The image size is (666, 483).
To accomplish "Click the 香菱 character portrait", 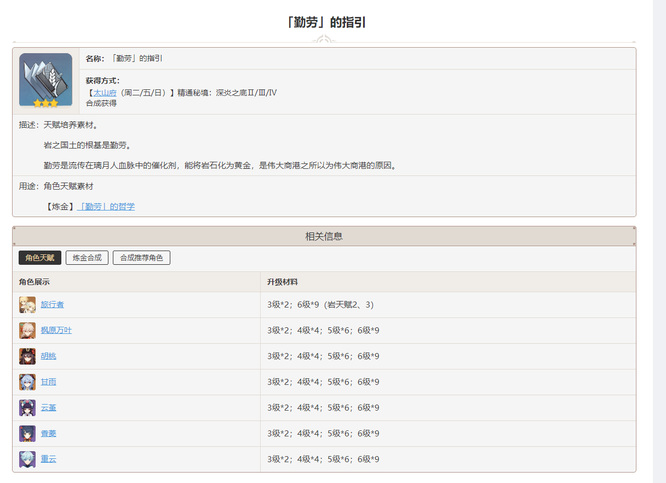I will coord(27,434).
